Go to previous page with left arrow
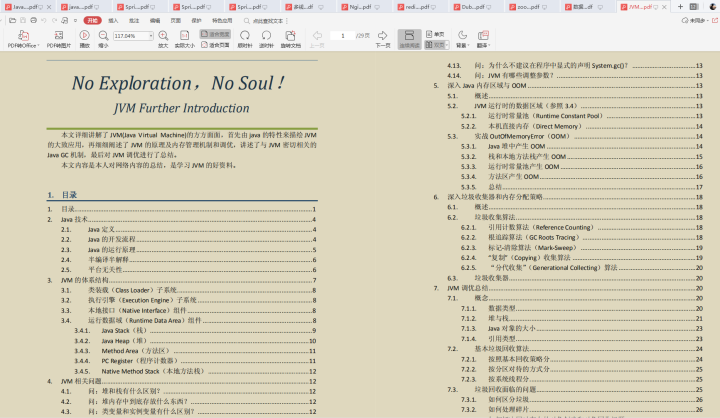Image resolution: width=720 pixels, height=418 pixels. 317,35
